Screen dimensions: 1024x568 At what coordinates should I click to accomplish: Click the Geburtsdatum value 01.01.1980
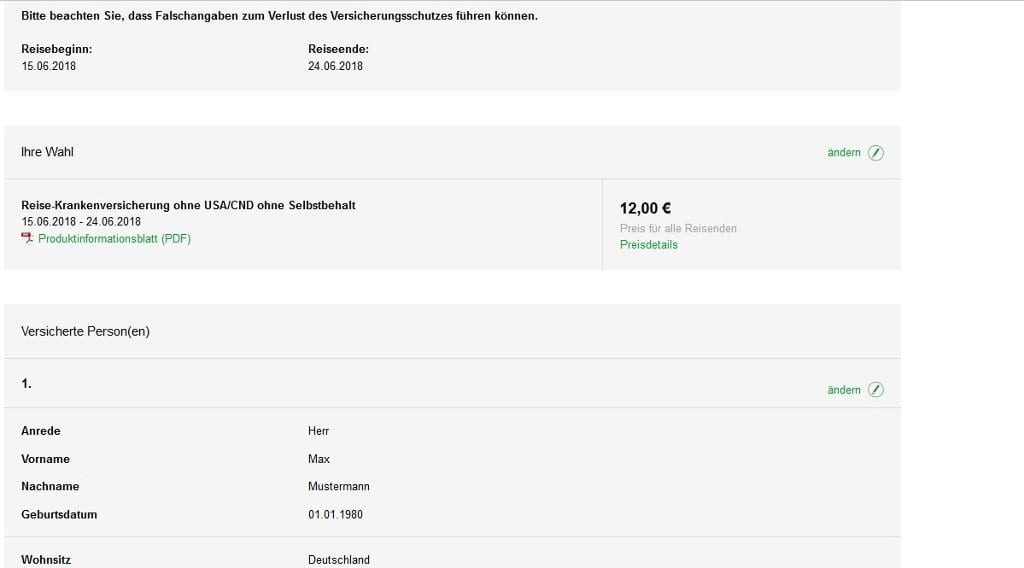pos(335,514)
